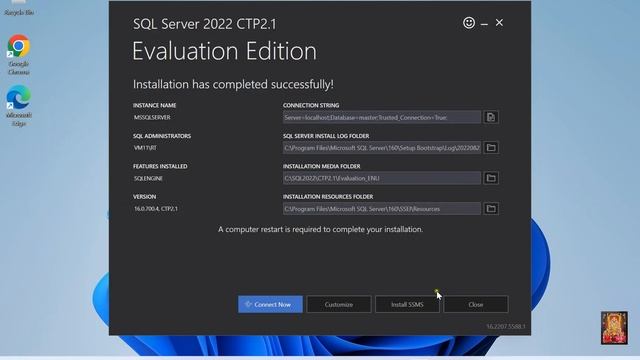Open installation media folder icon
Screen dimensions: 640x360
(491, 178)
